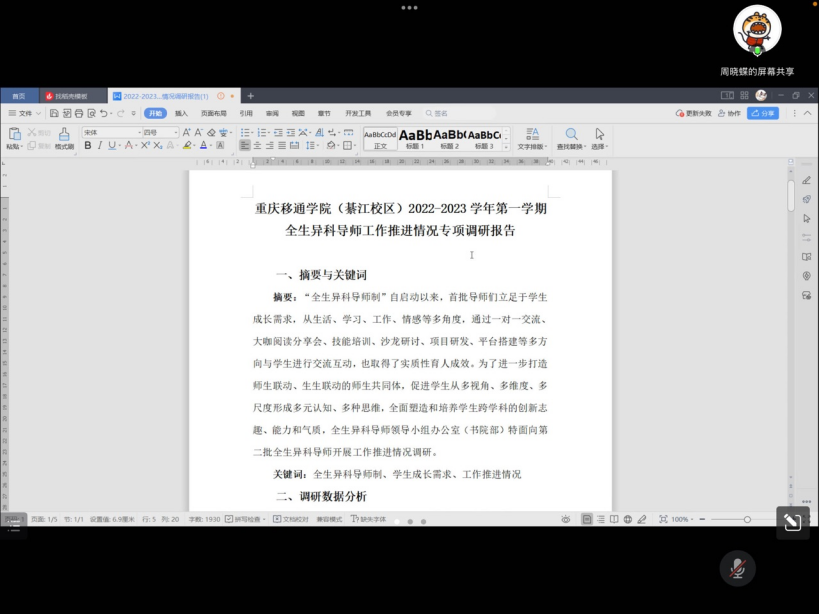Toggle spell check (拼写检查) in status bar
This screenshot has height=614, width=819.
(247, 520)
